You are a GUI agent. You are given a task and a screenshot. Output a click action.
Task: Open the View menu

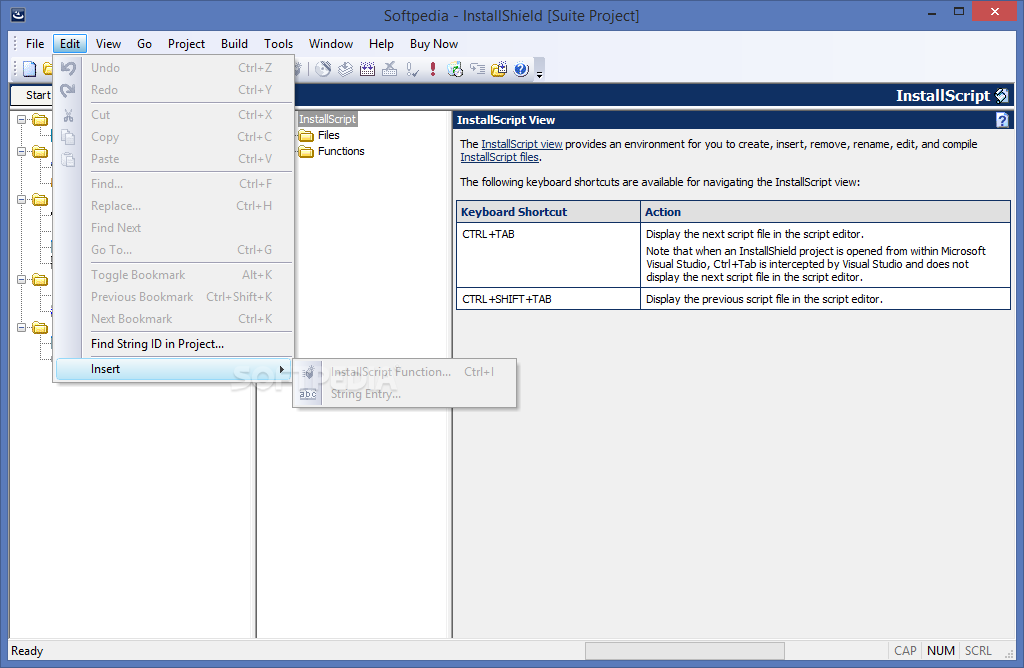[108, 44]
